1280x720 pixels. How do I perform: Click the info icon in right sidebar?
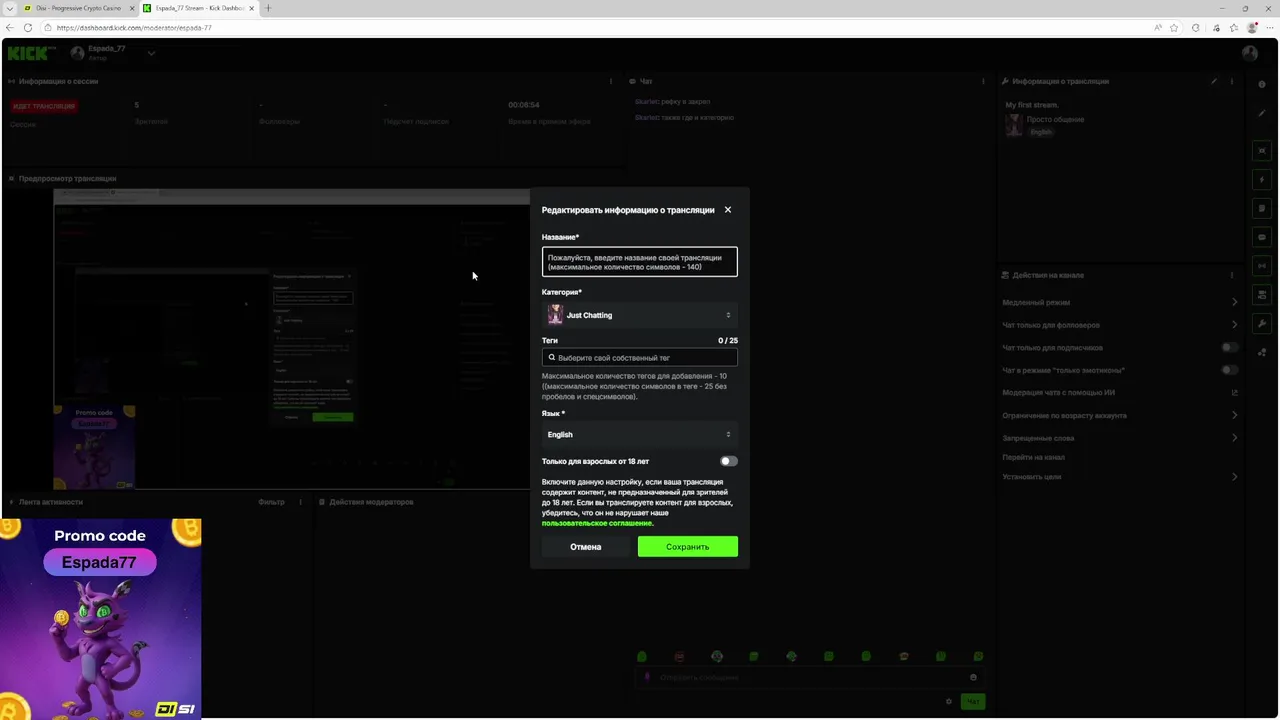tap(1262, 85)
